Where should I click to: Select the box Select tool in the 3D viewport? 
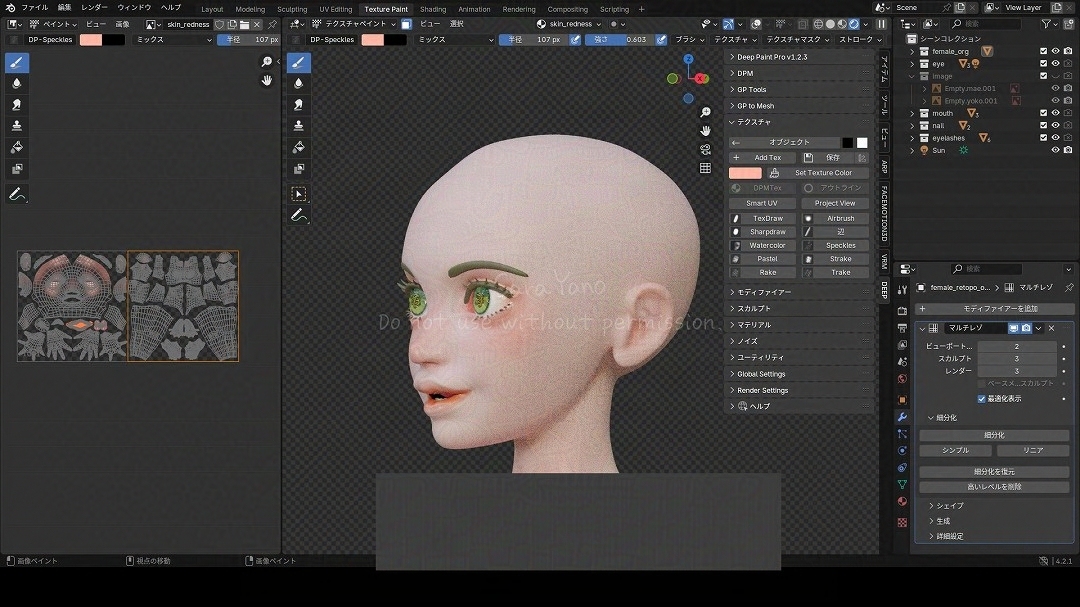pyautogui.click(x=298, y=194)
